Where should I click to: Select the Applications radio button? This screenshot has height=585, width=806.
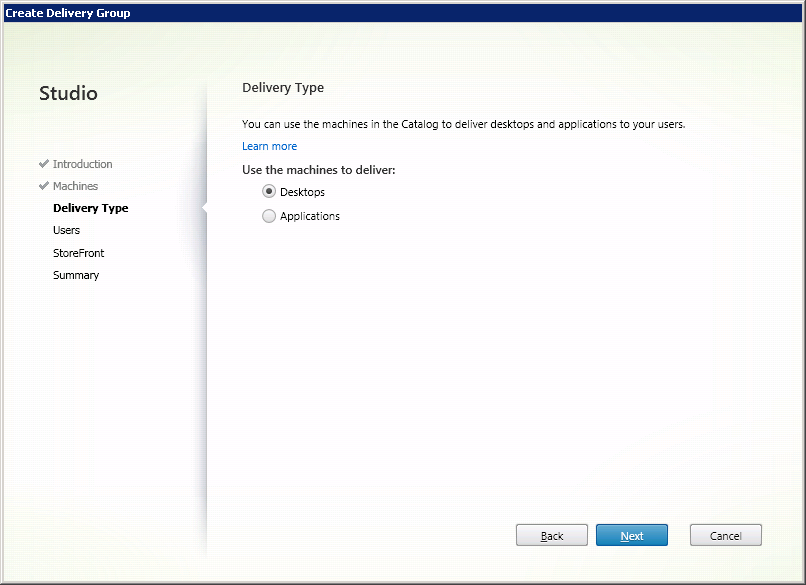[x=269, y=216]
